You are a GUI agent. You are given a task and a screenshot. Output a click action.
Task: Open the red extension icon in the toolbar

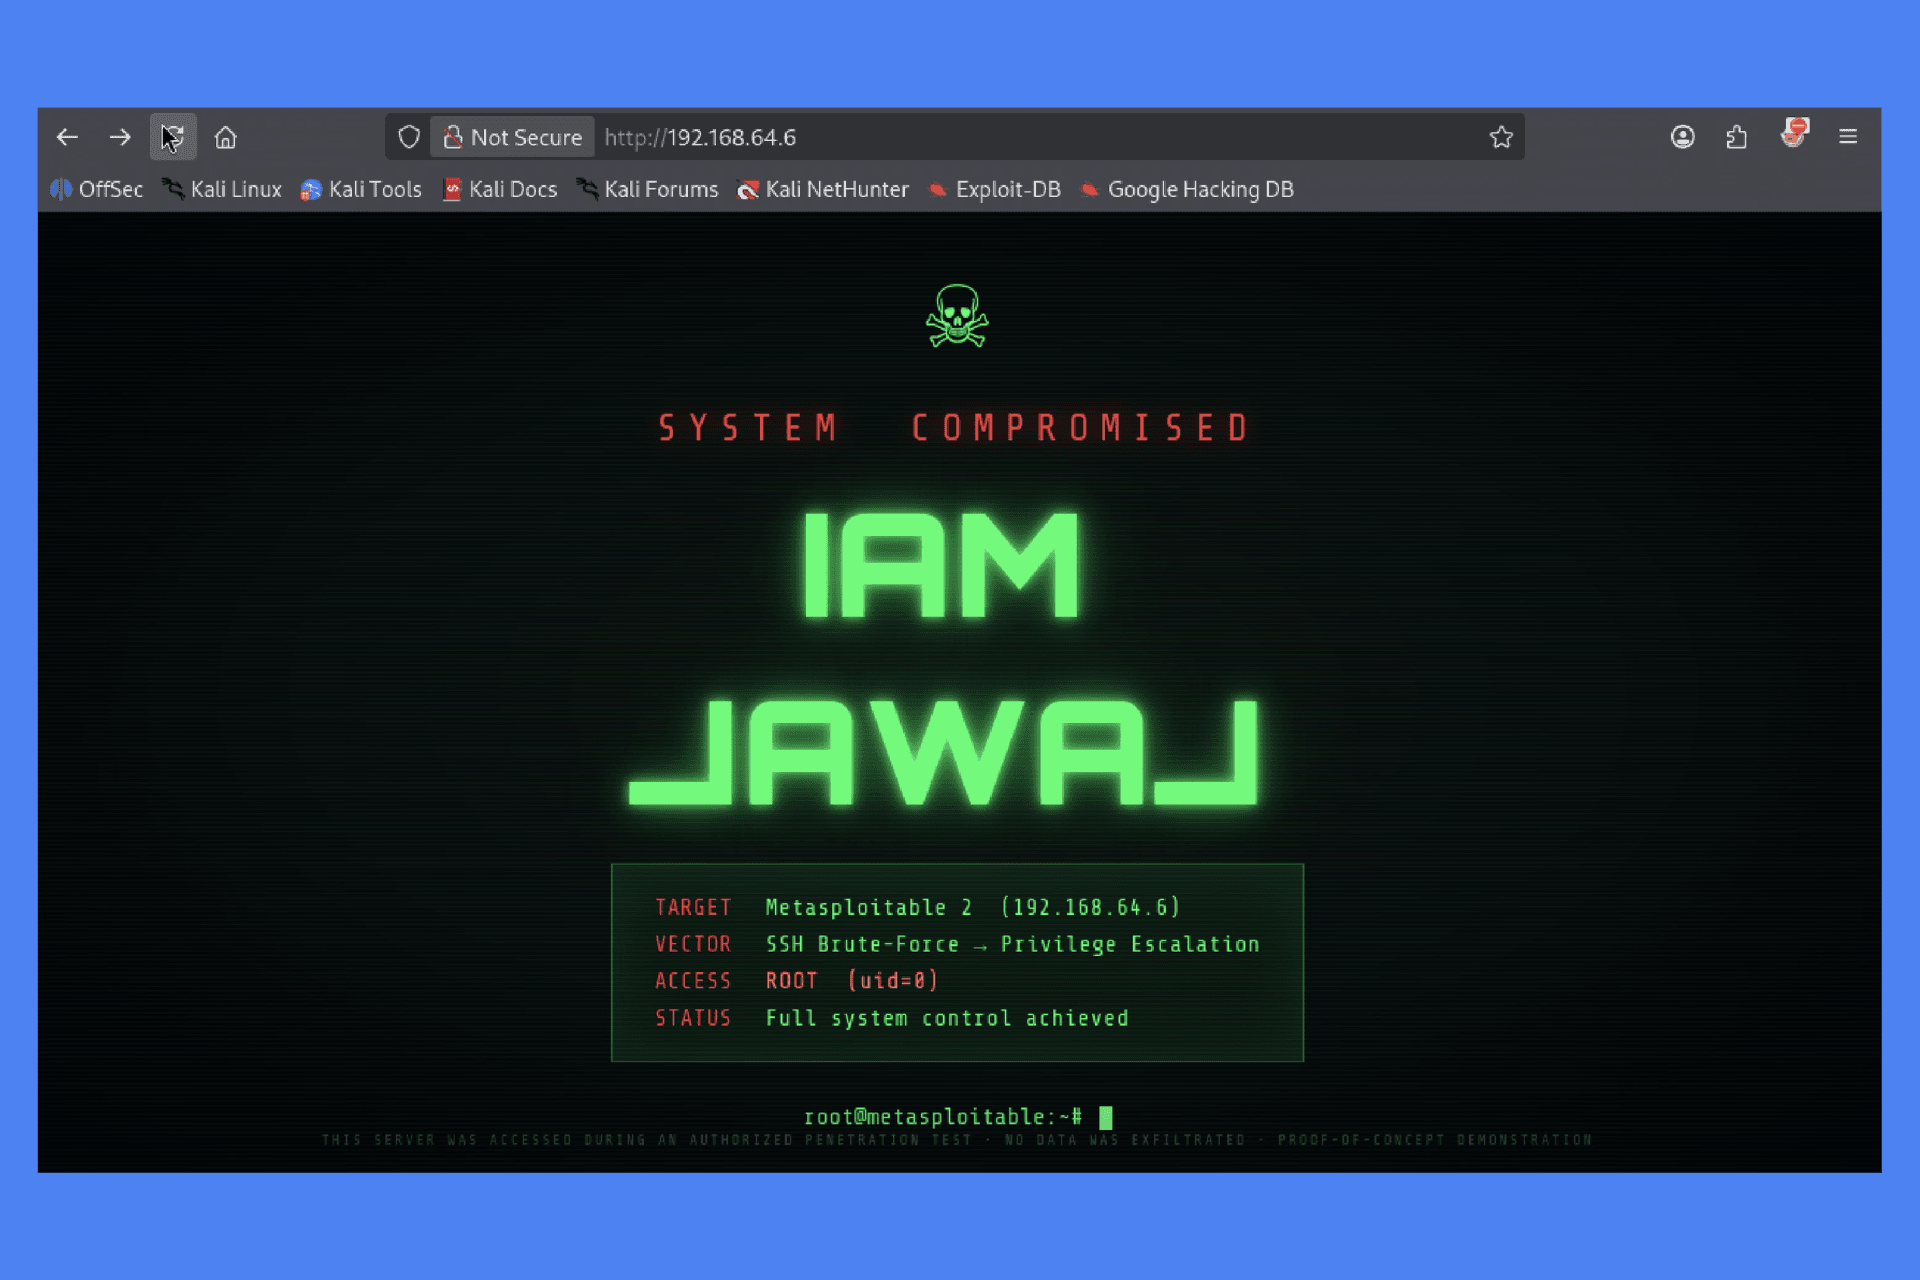pyautogui.click(x=1795, y=133)
